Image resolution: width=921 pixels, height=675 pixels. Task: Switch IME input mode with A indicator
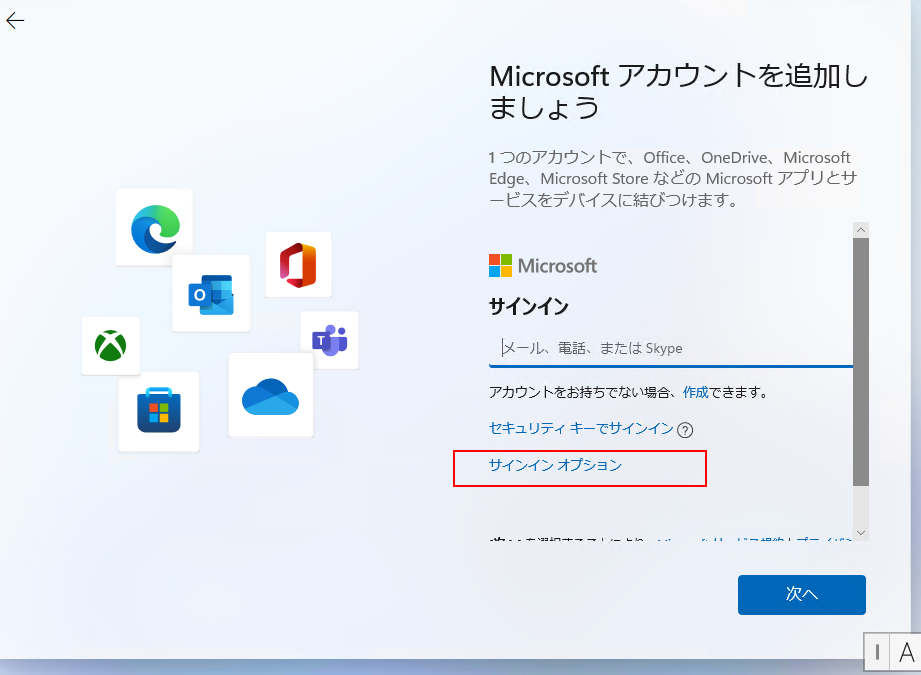coord(906,652)
